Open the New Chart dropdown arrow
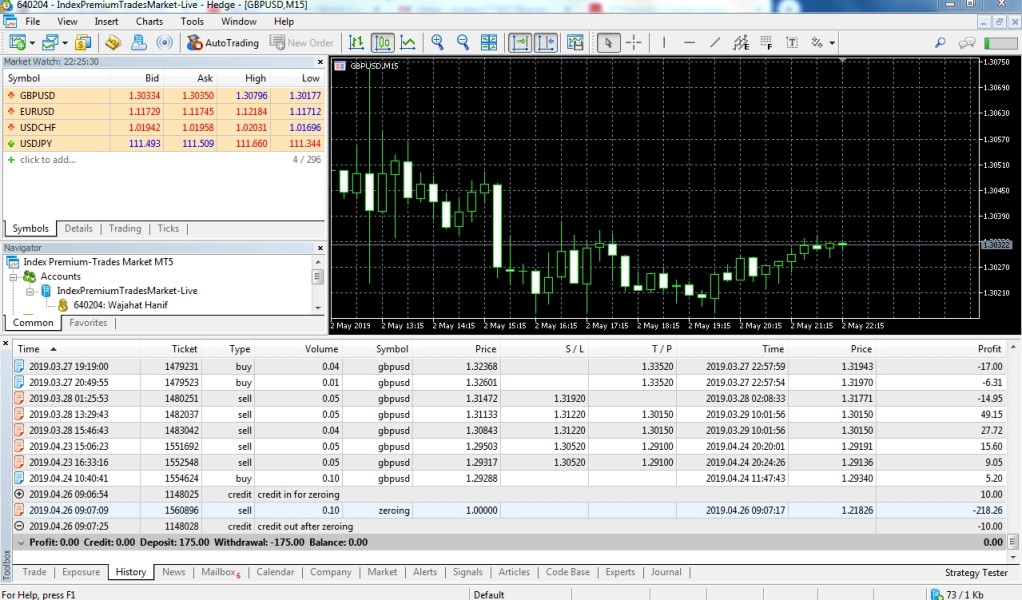 tap(32, 43)
